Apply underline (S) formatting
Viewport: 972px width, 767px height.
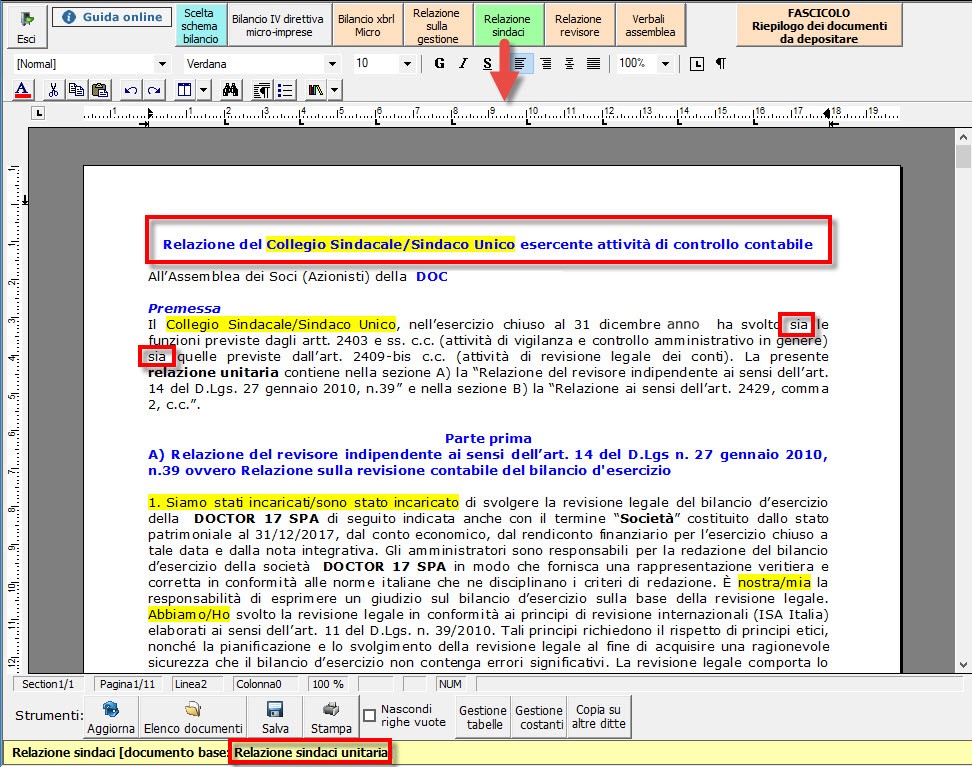coord(487,63)
